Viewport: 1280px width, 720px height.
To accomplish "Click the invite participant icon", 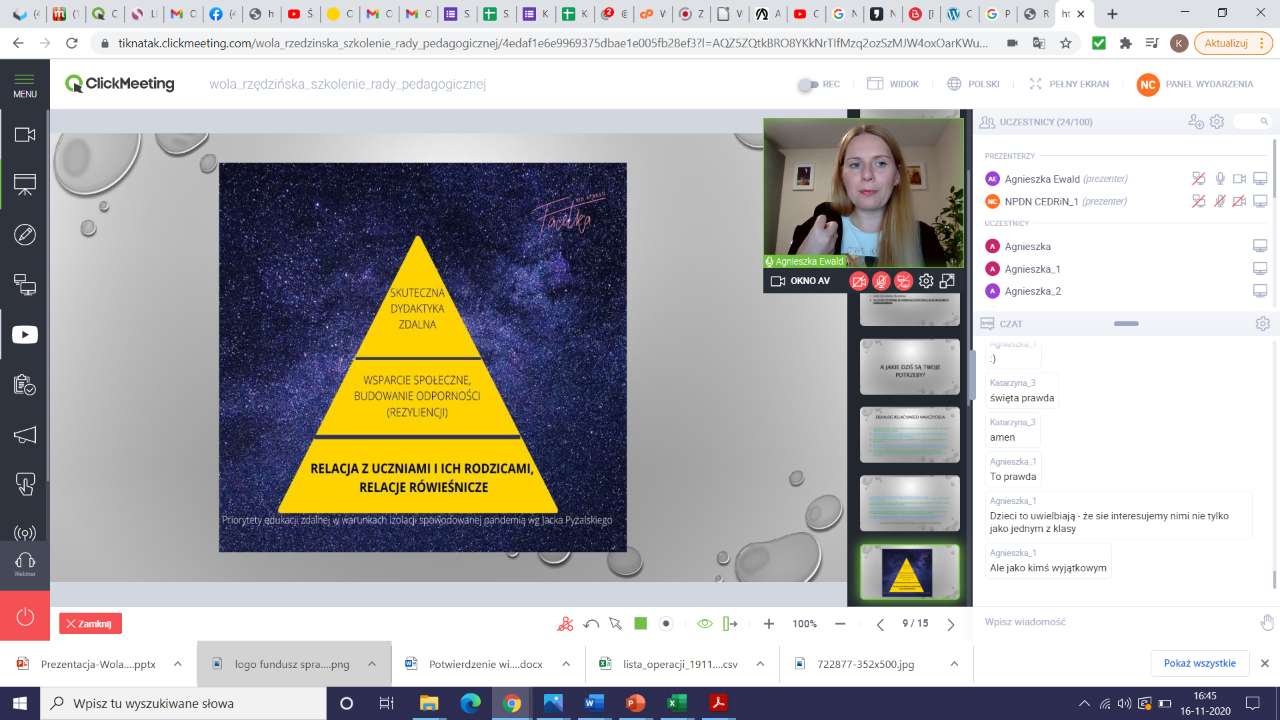I will (x=1195, y=122).
